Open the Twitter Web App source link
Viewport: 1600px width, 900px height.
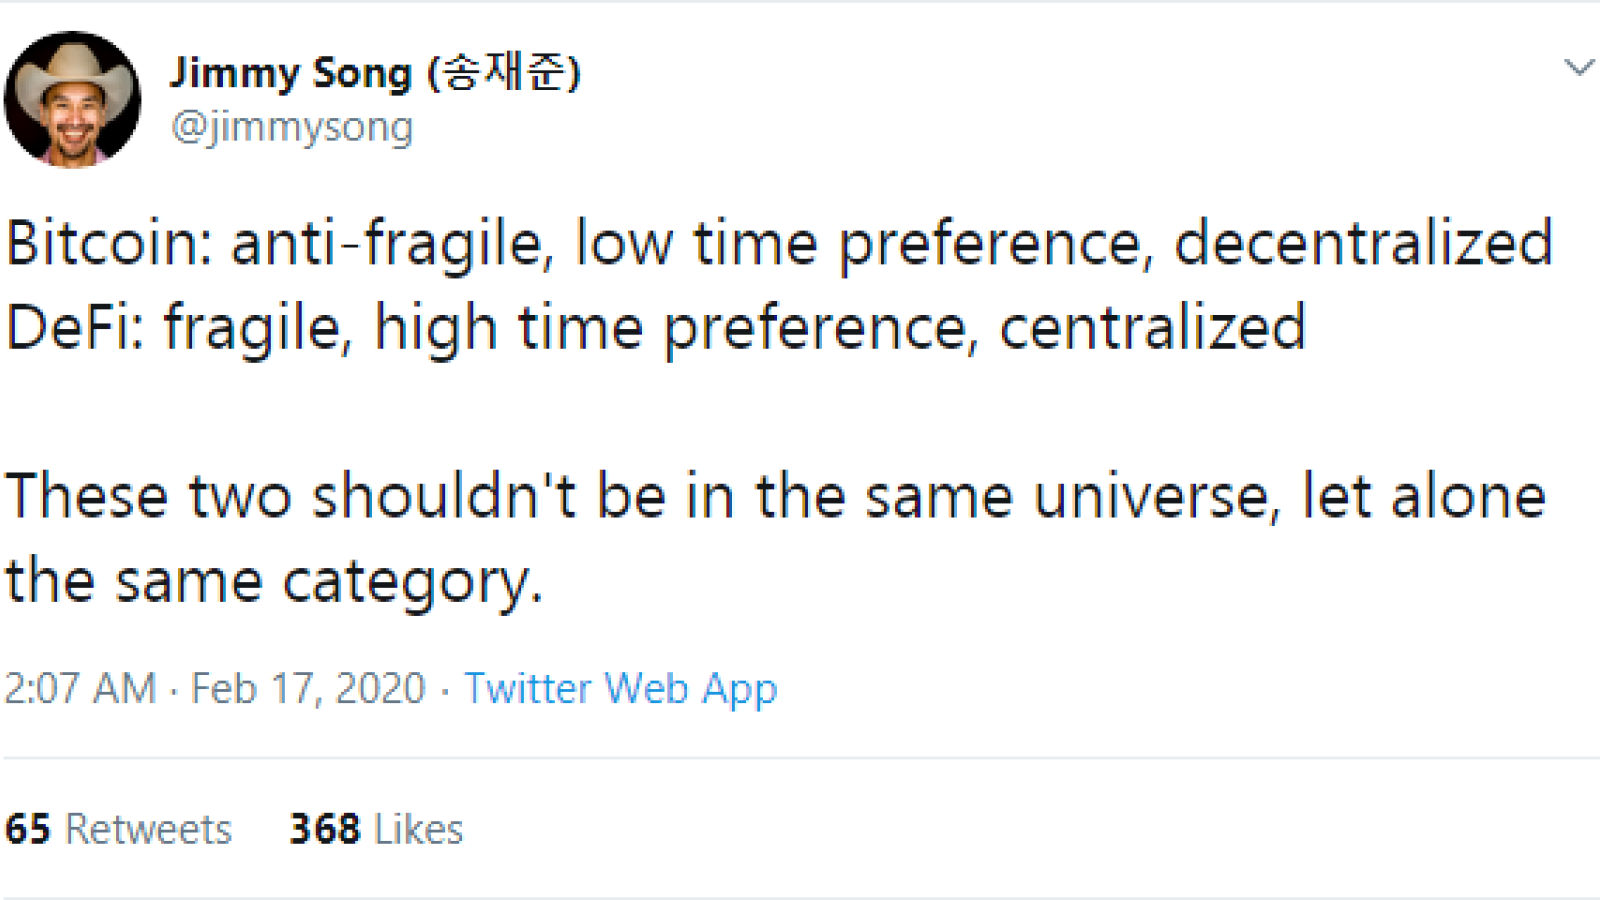(x=620, y=689)
